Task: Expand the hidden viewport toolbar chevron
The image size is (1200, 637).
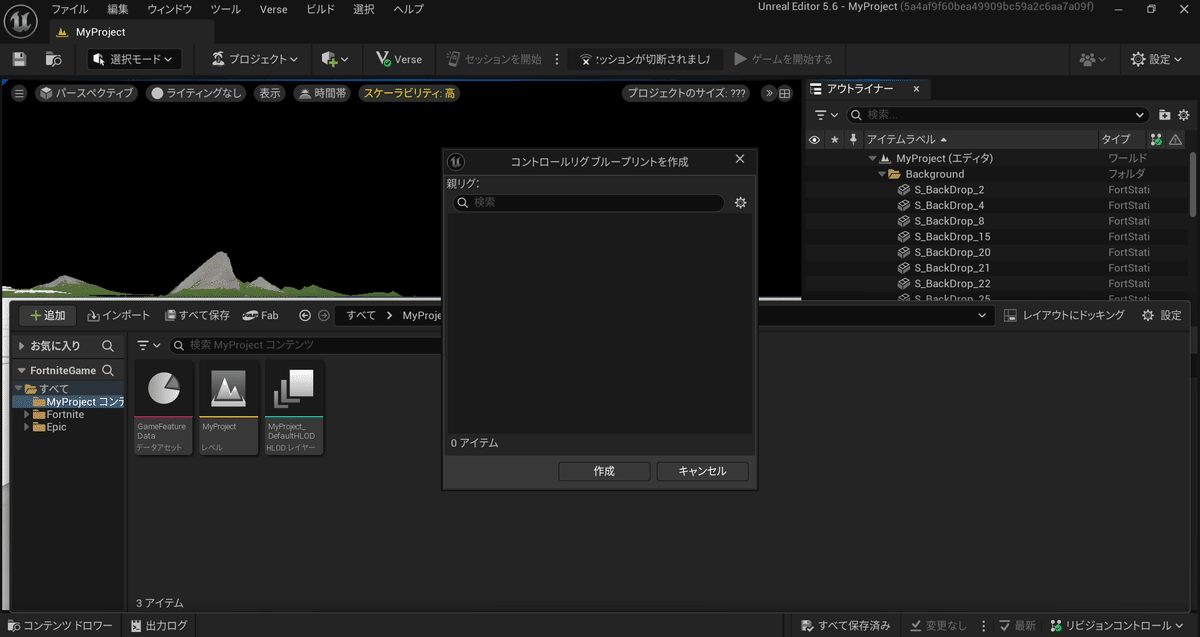Action: [768, 93]
